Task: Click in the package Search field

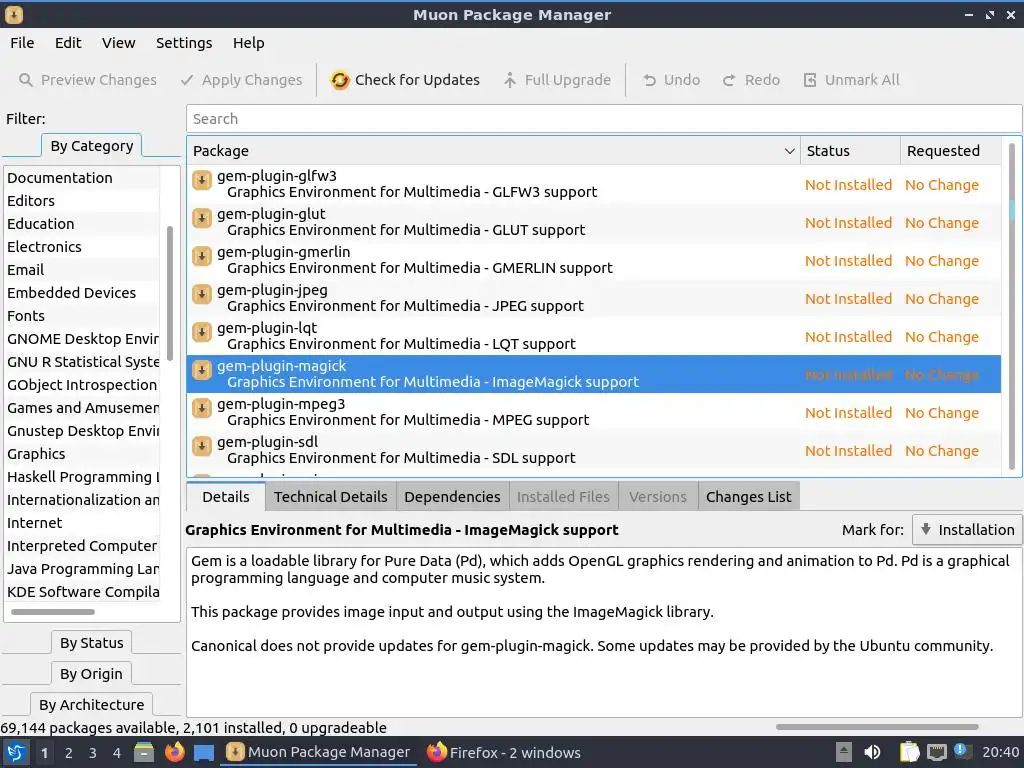Action: coord(603,119)
